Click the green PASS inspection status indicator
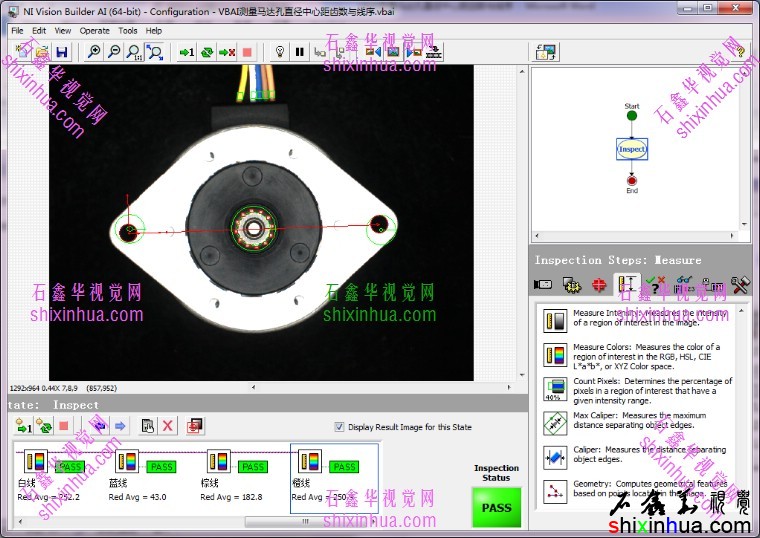Viewport: 760px width, 538px height. 496,507
